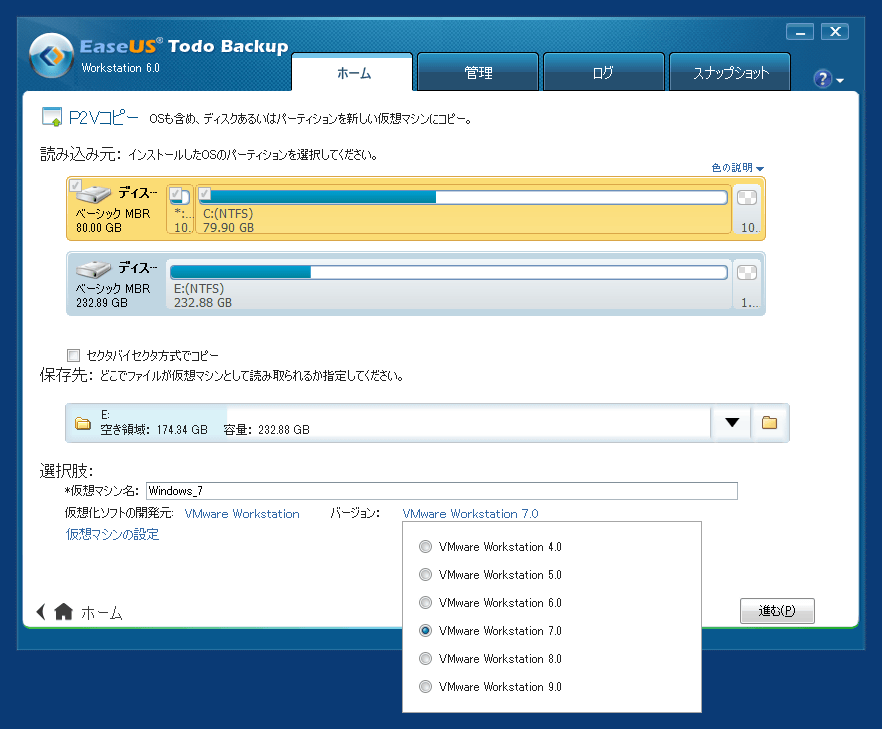This screenshot has height=729, width=882.
Task: Switch to the ログ tab
Action: [604, 72]
